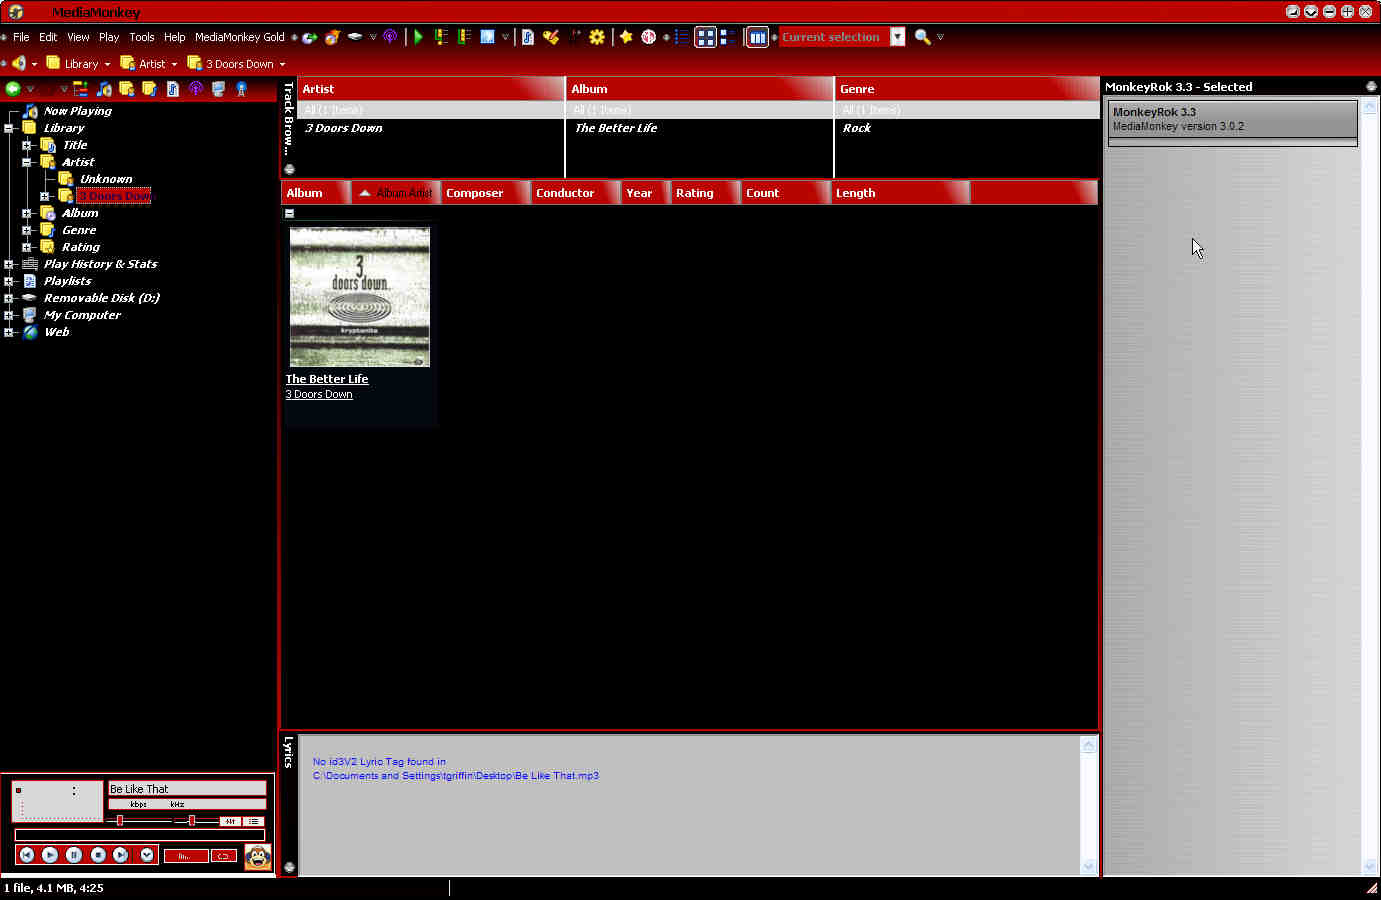This screenshot has height=900, width=1381.
Task: Switch to the album art grid view
Action: point(706,37)
